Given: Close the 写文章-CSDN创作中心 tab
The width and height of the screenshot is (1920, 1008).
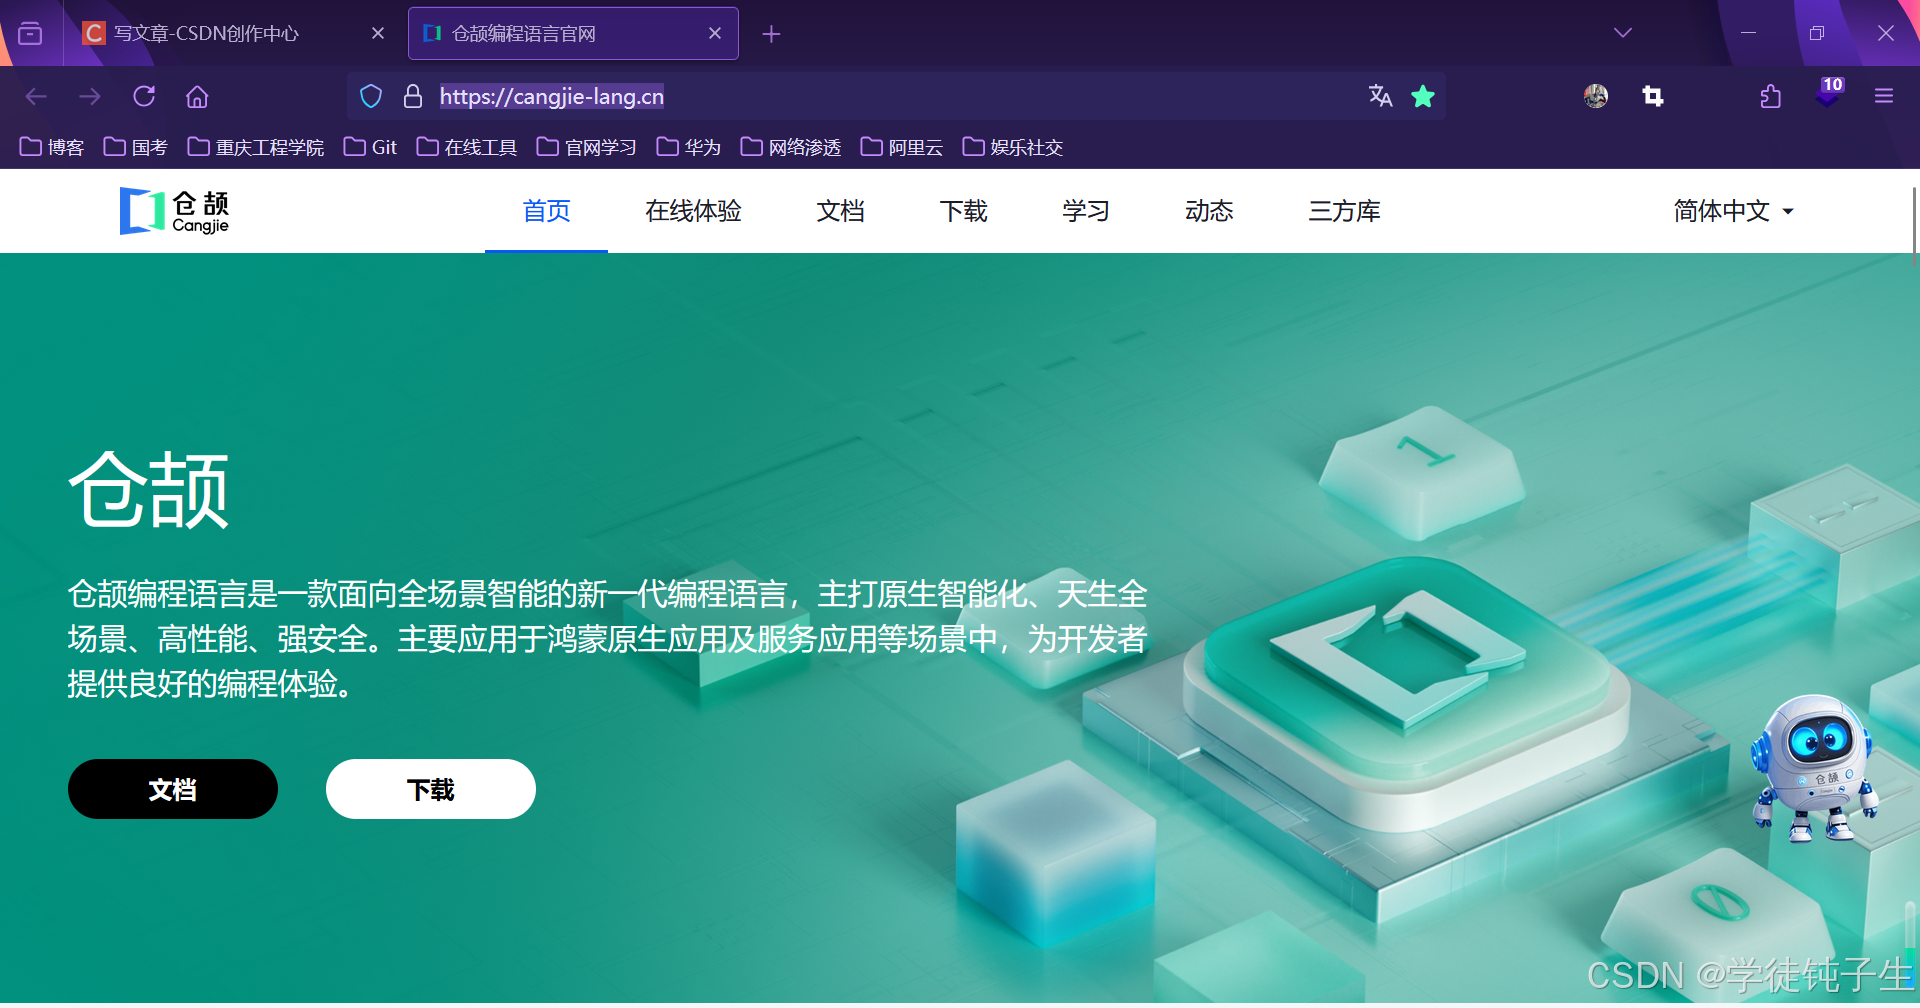Looking at the screenshot, I should [x=378, y=33].
